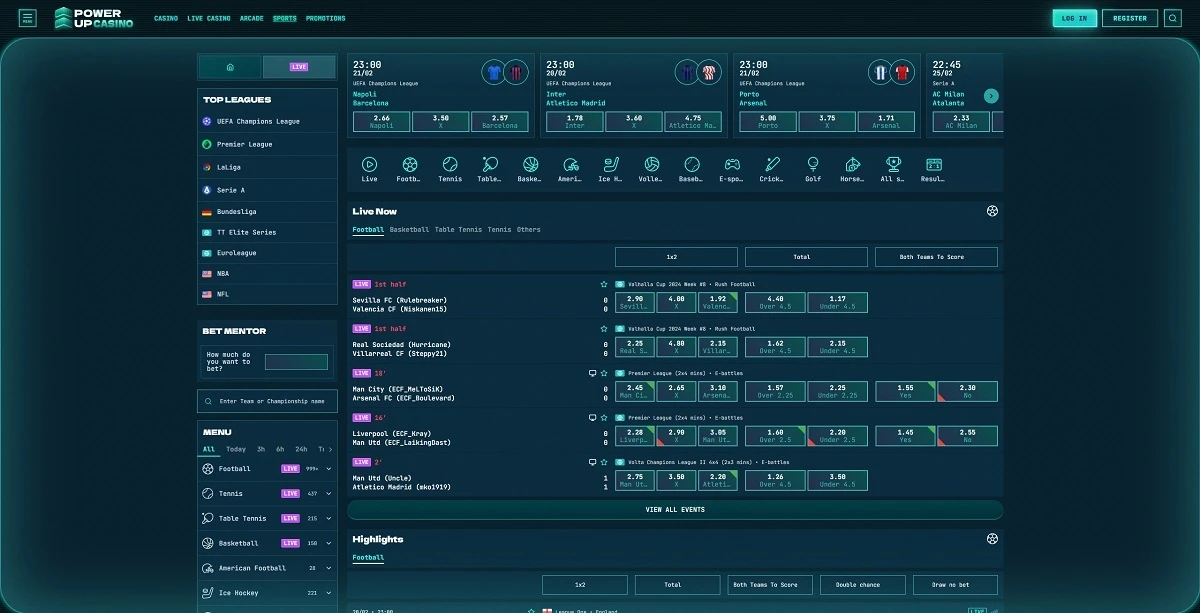Viewport: 1200px width, 613px height.
Task: Favorite the Man City vs Arsenal star
Action: pos(604,373)
